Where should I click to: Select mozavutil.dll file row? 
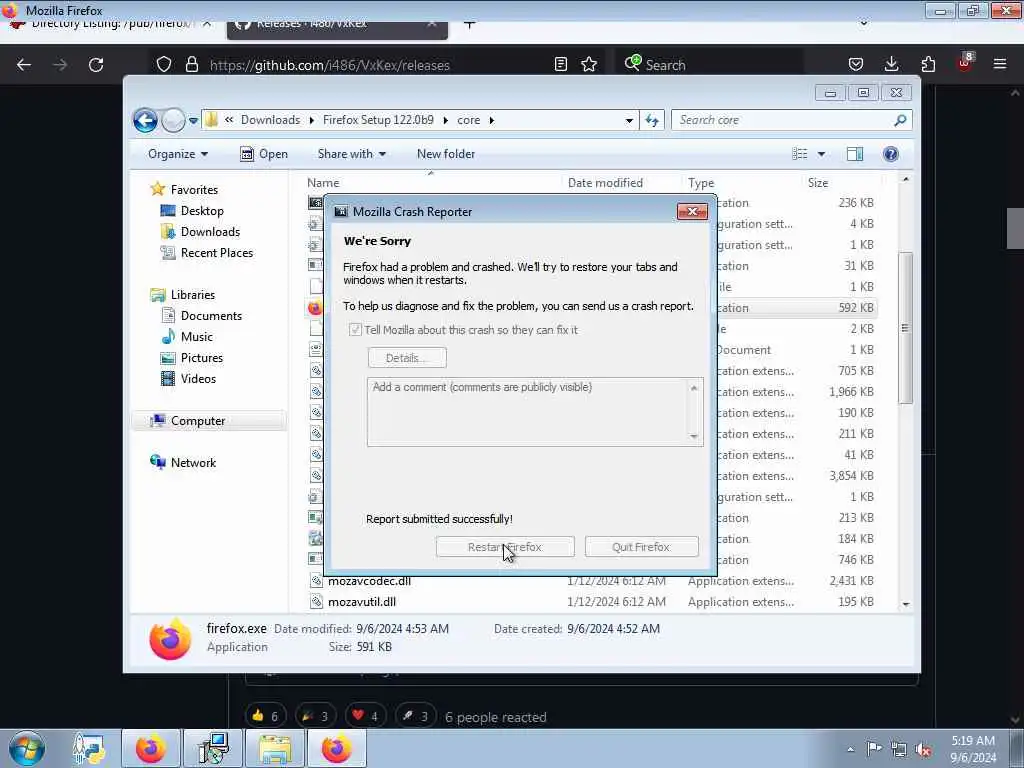click(591, 602)
